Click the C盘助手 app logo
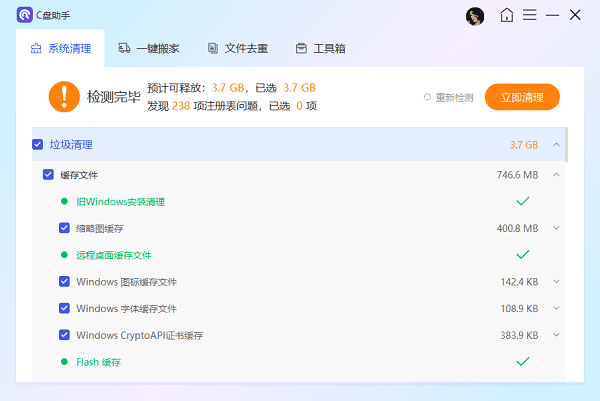 tap(24, 16)
